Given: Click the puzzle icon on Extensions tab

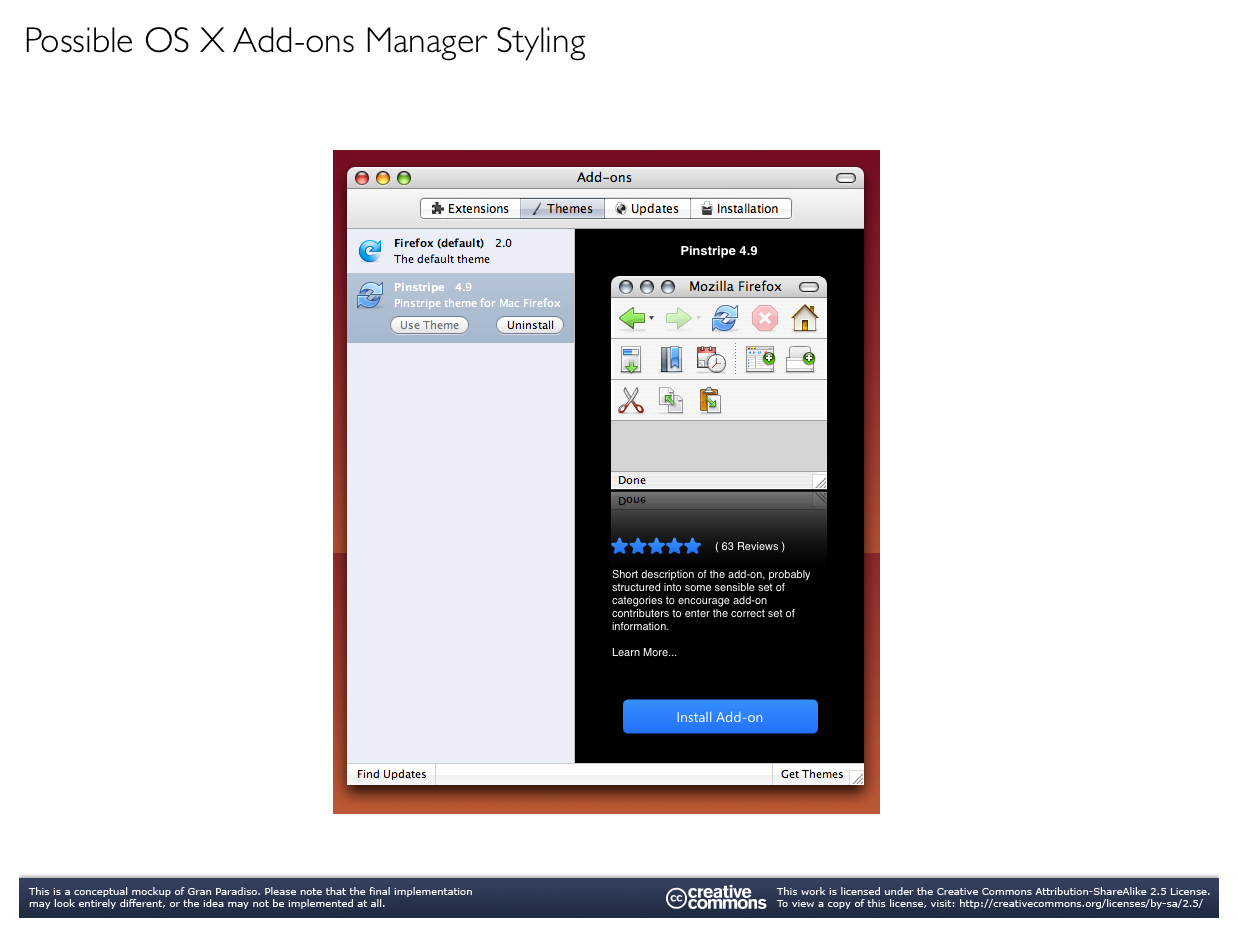Looking at the screenshot, I should click(438, 208).
